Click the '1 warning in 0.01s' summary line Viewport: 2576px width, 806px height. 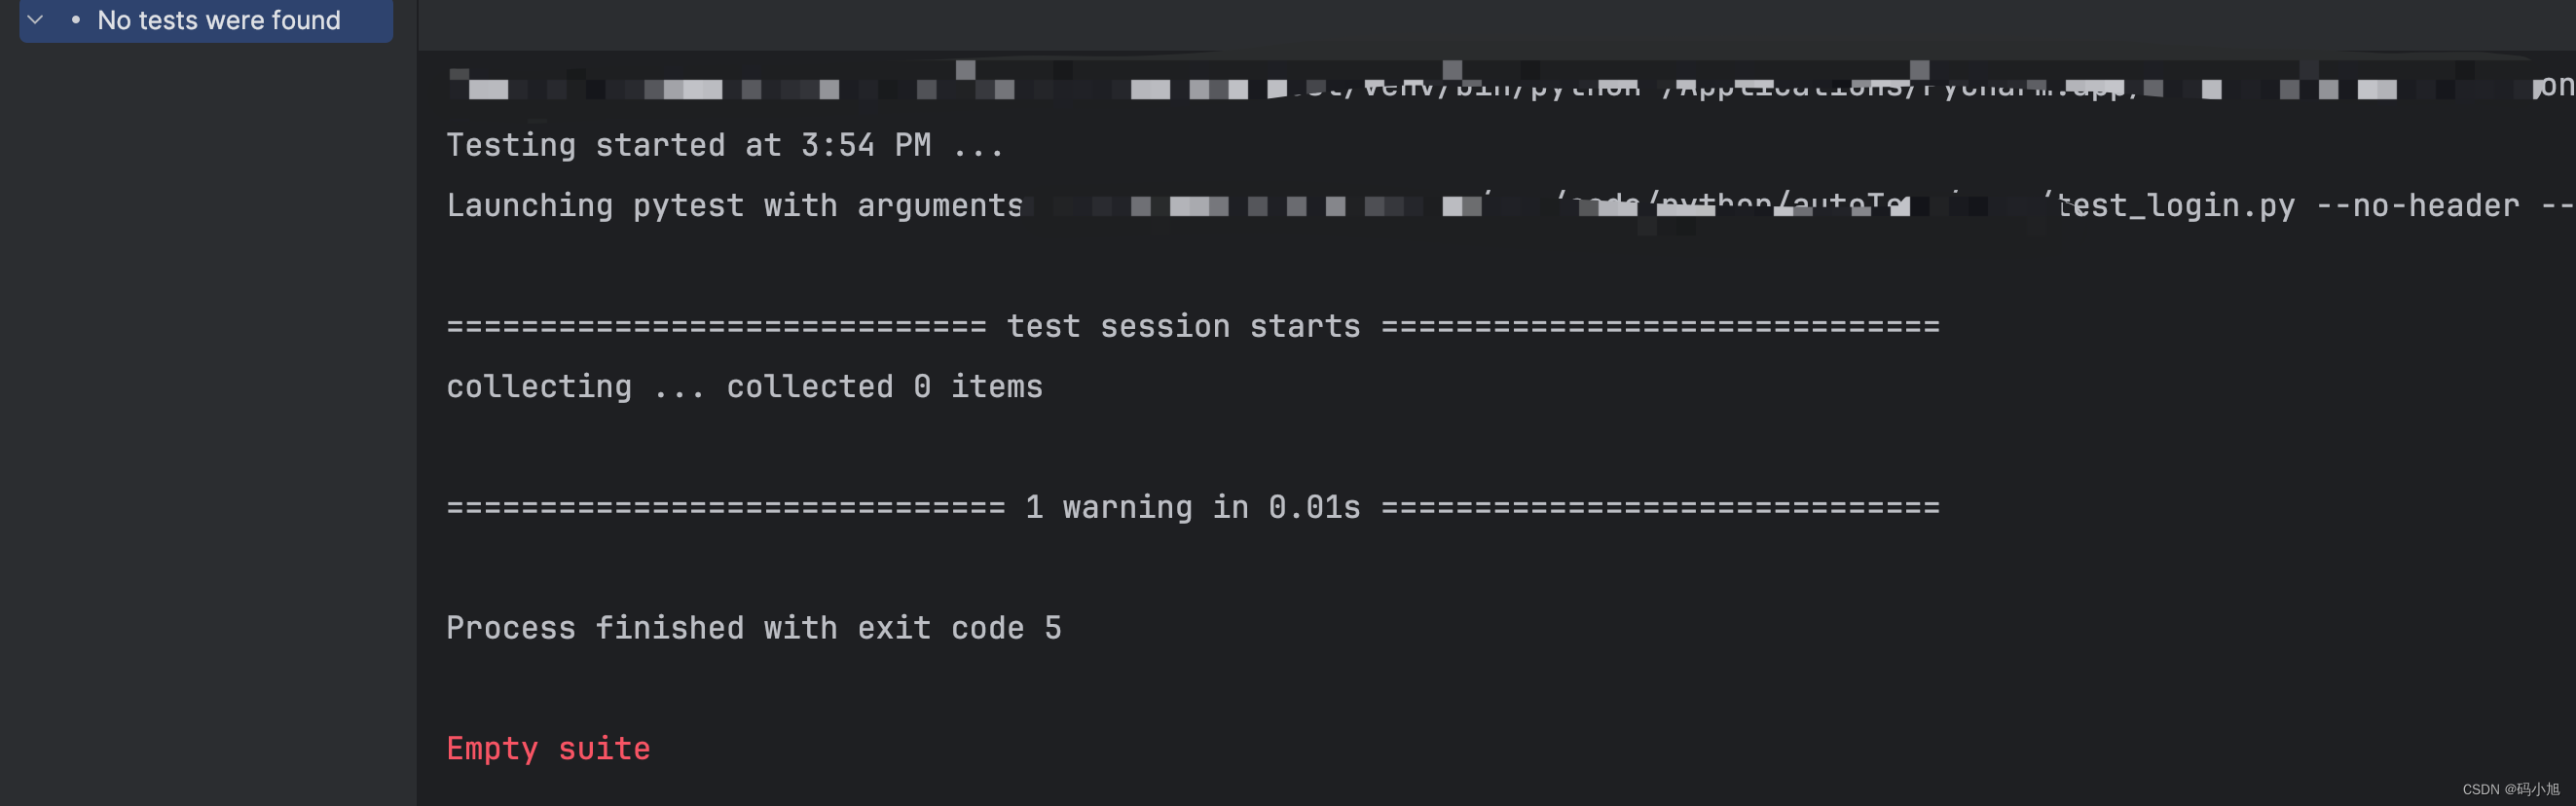1190,506
